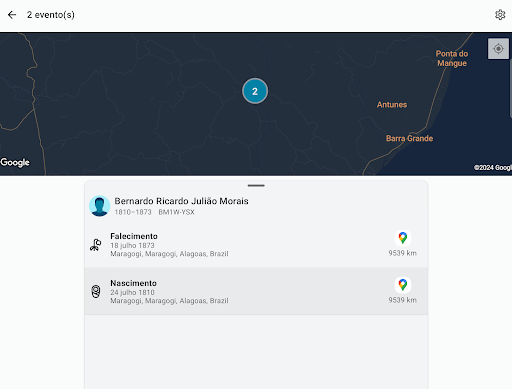Click the cluster marker showing 2
The width and height of the screenshot is (512, 389).
coord(255,91)
